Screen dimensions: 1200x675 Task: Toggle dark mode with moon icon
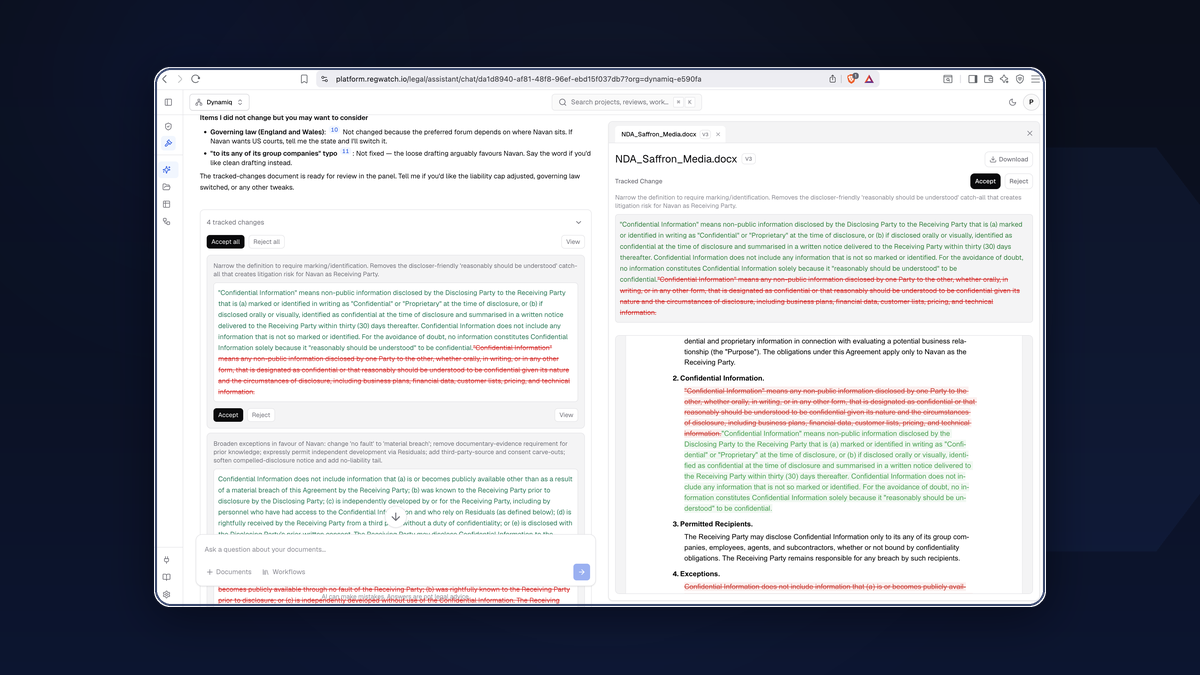tap(1012, 102)
